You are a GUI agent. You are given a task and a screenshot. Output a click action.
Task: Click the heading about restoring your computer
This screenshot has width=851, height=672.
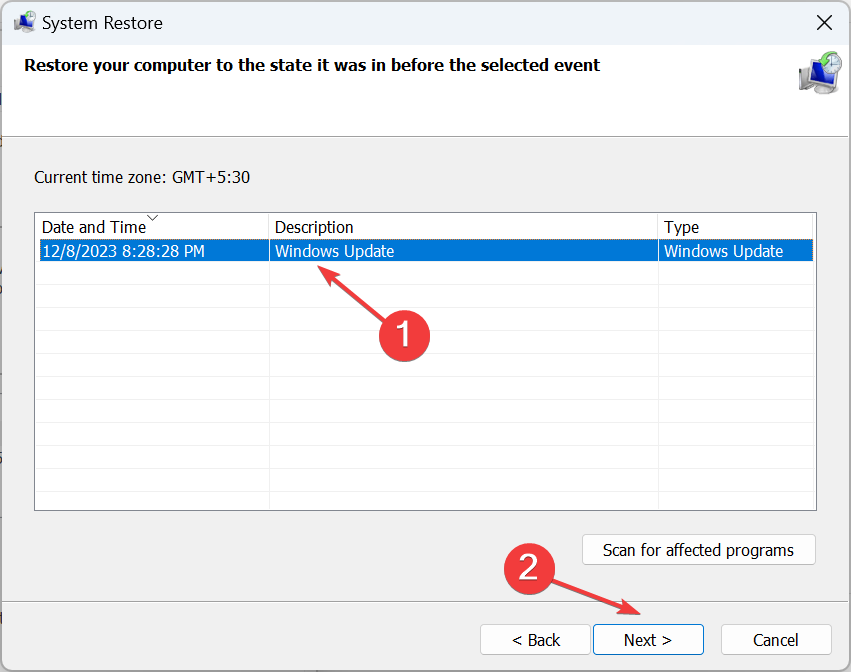click(312, 65)
